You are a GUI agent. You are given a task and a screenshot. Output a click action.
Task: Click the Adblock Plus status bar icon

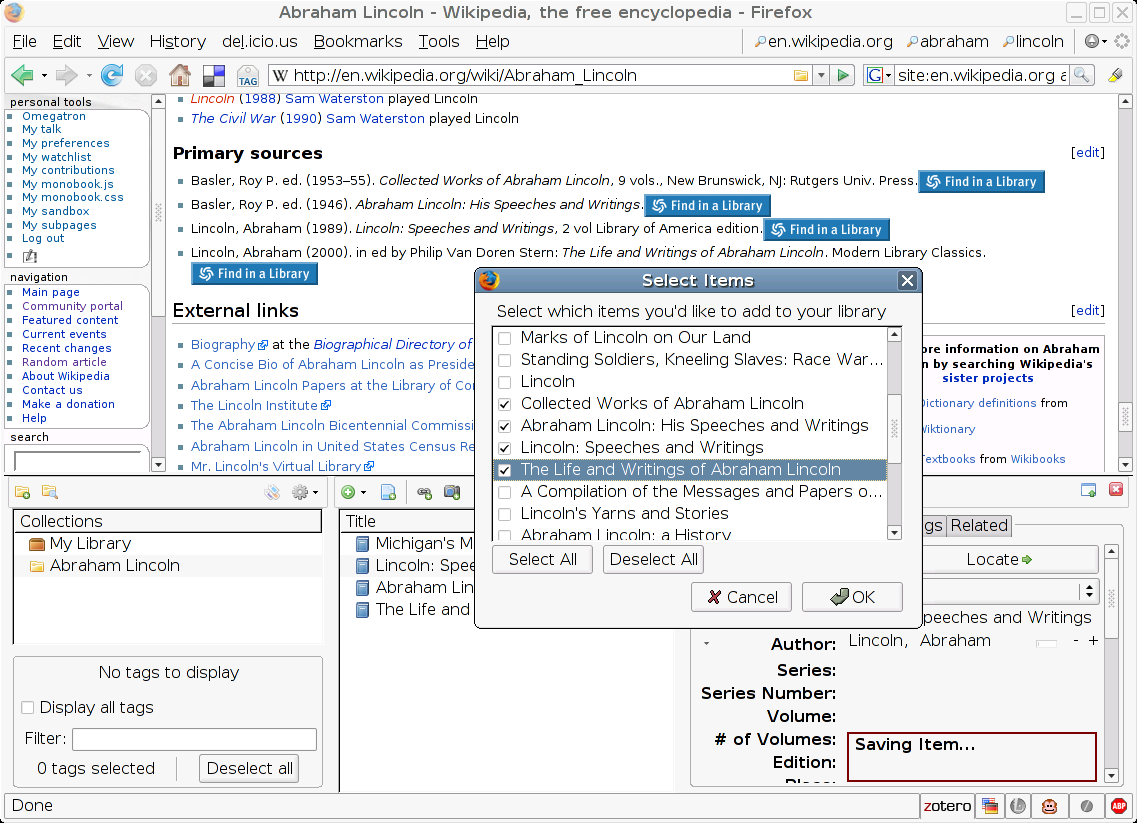1119,806
